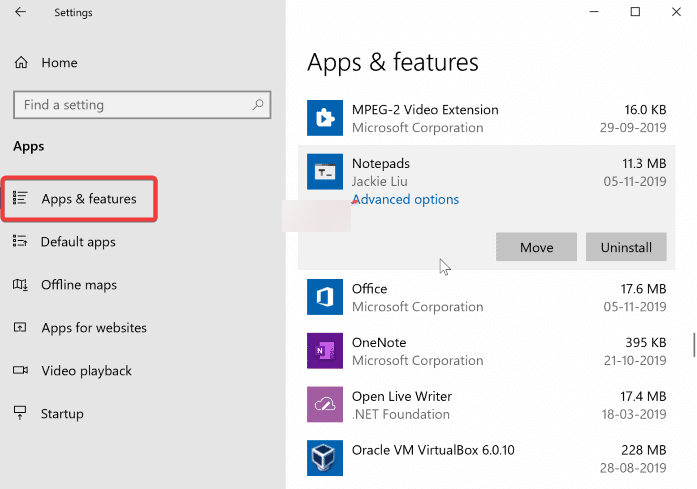Select Open Live Writer entry name
Viewport: 697px width, 489px height.
[x=402, y=397]
